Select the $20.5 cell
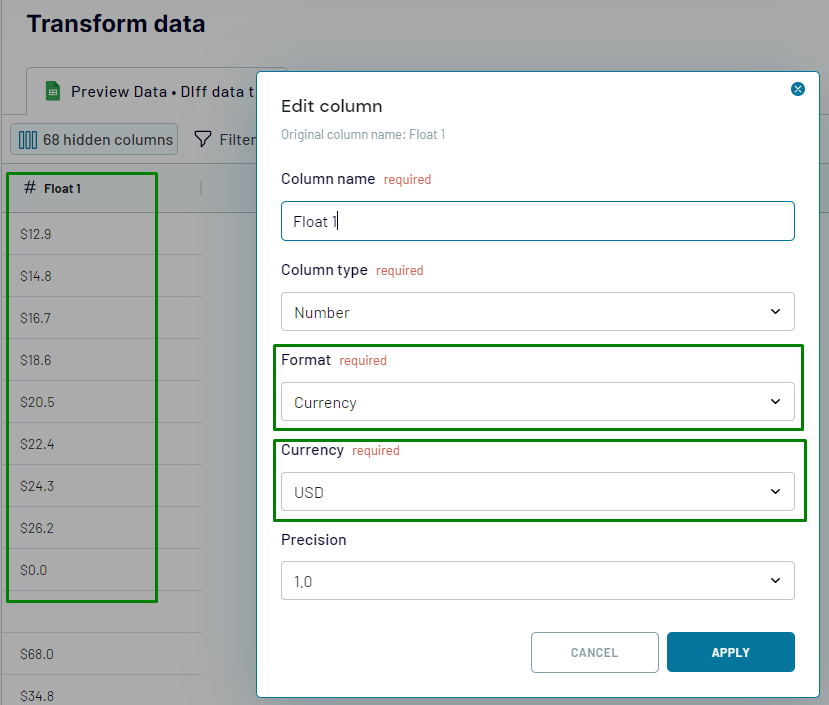The height and width of the screenshot is (705, 829). (x=37, y=402)
